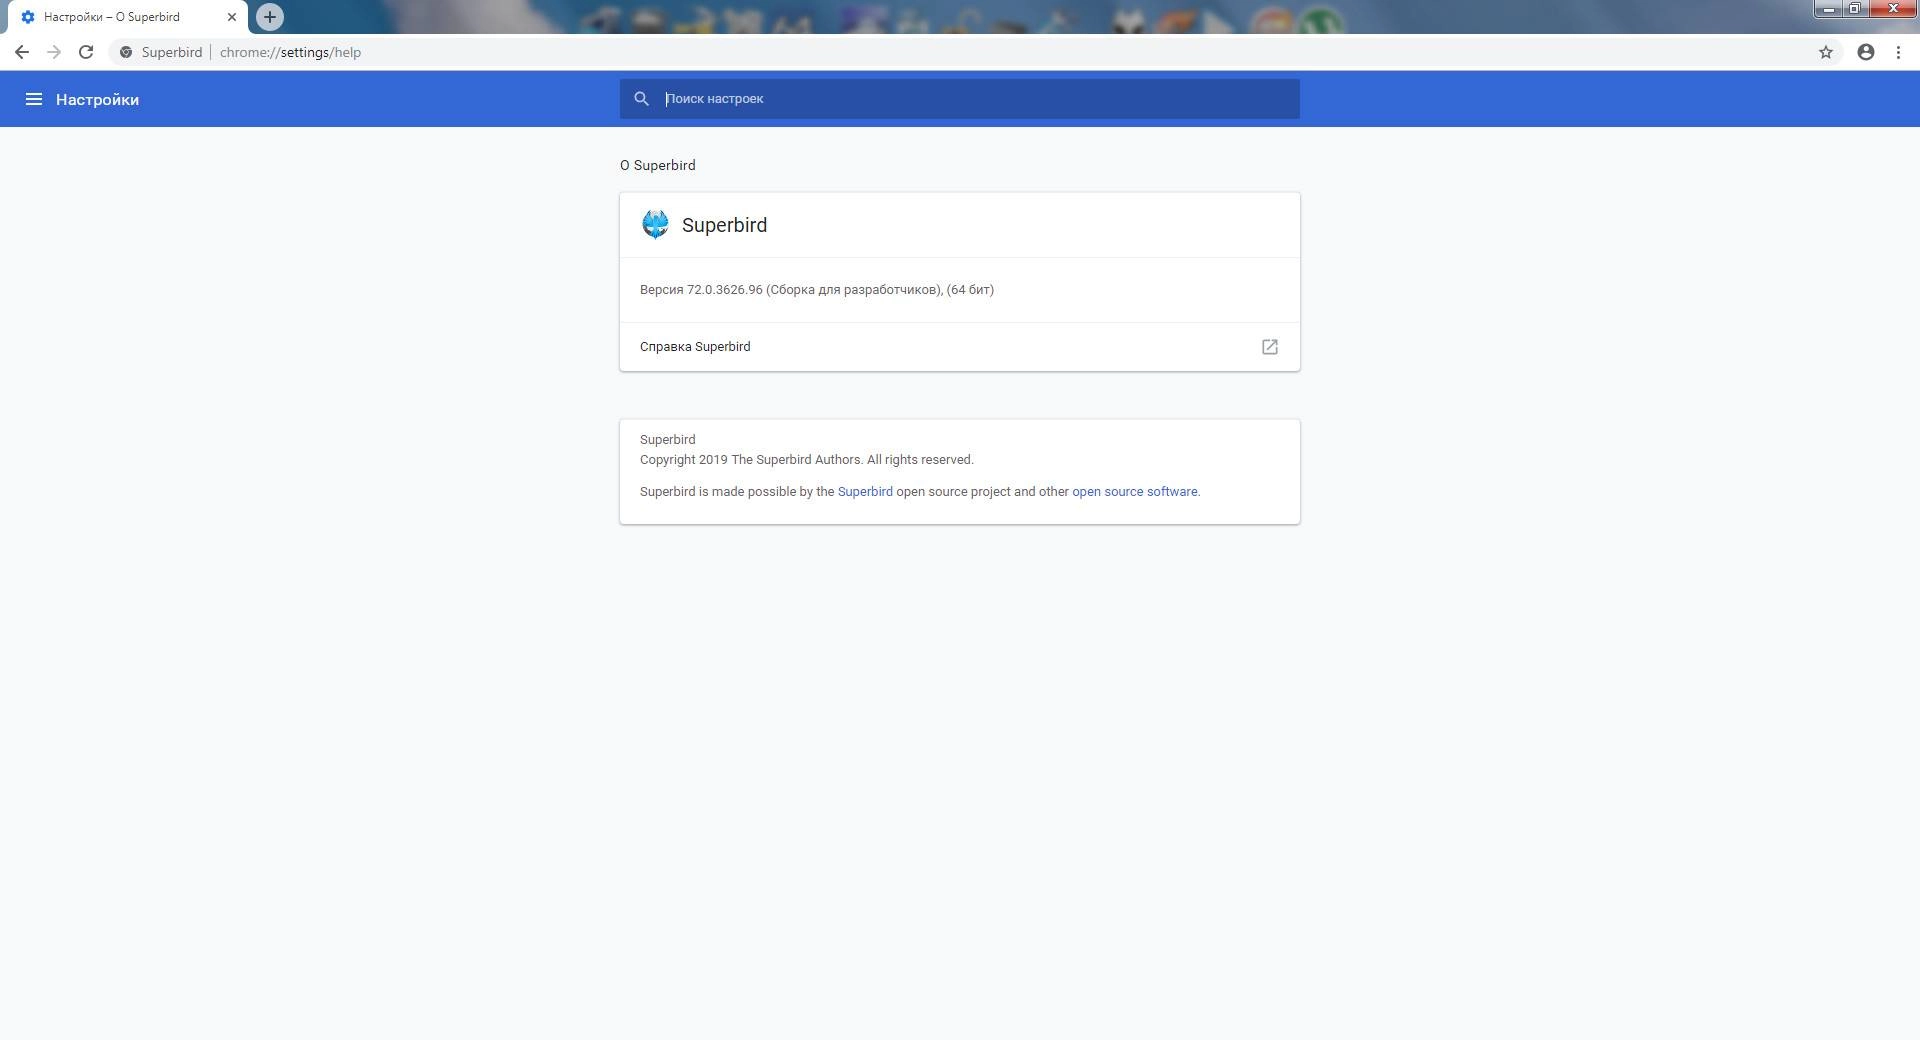Open the three-dot browser menu

[x=1898, y=52]
